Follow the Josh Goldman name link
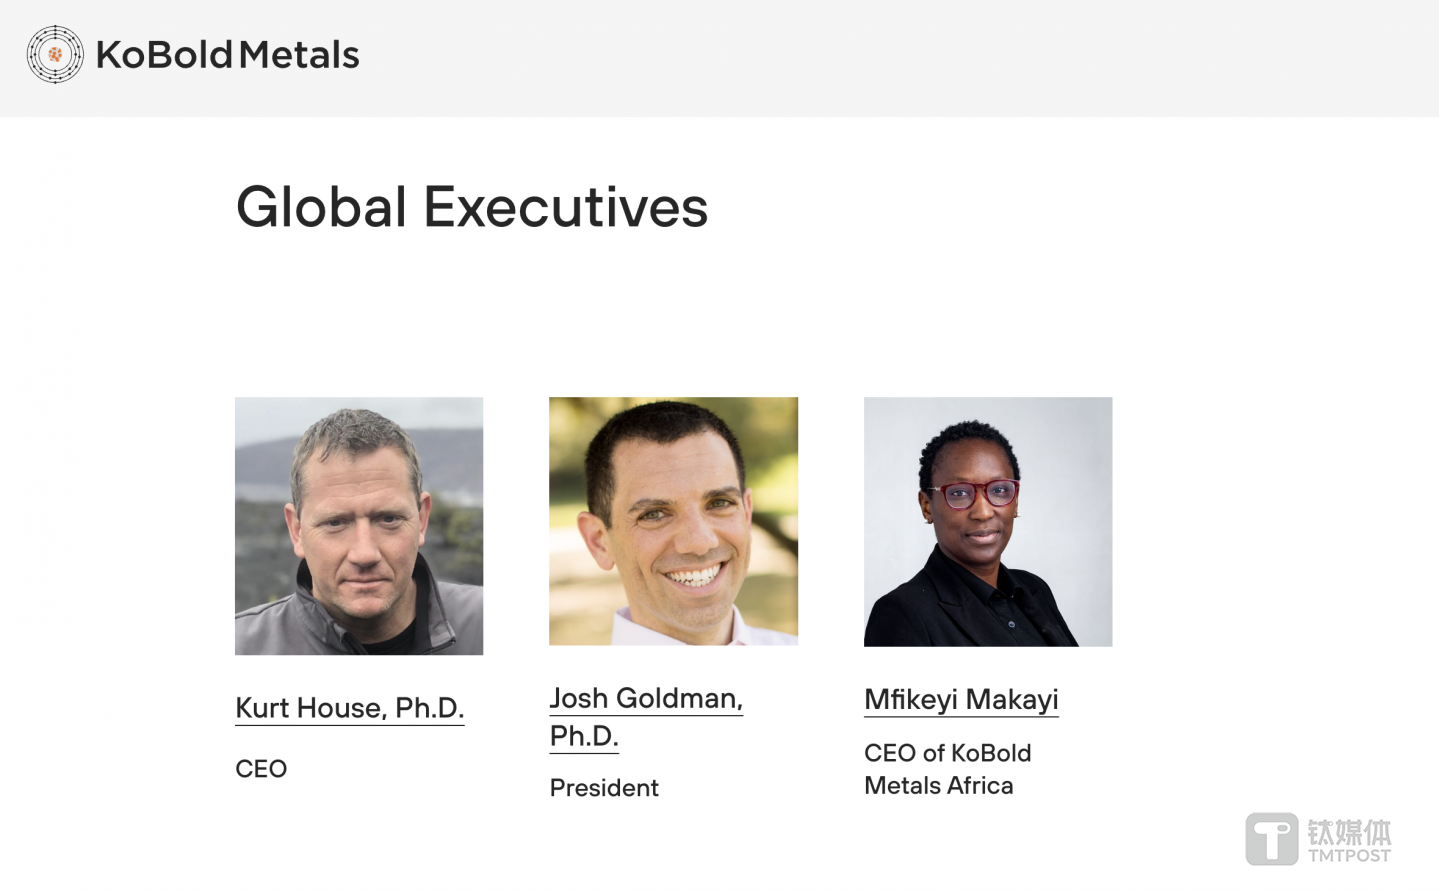Viewport: 1439px width, 892px height. 646,698
